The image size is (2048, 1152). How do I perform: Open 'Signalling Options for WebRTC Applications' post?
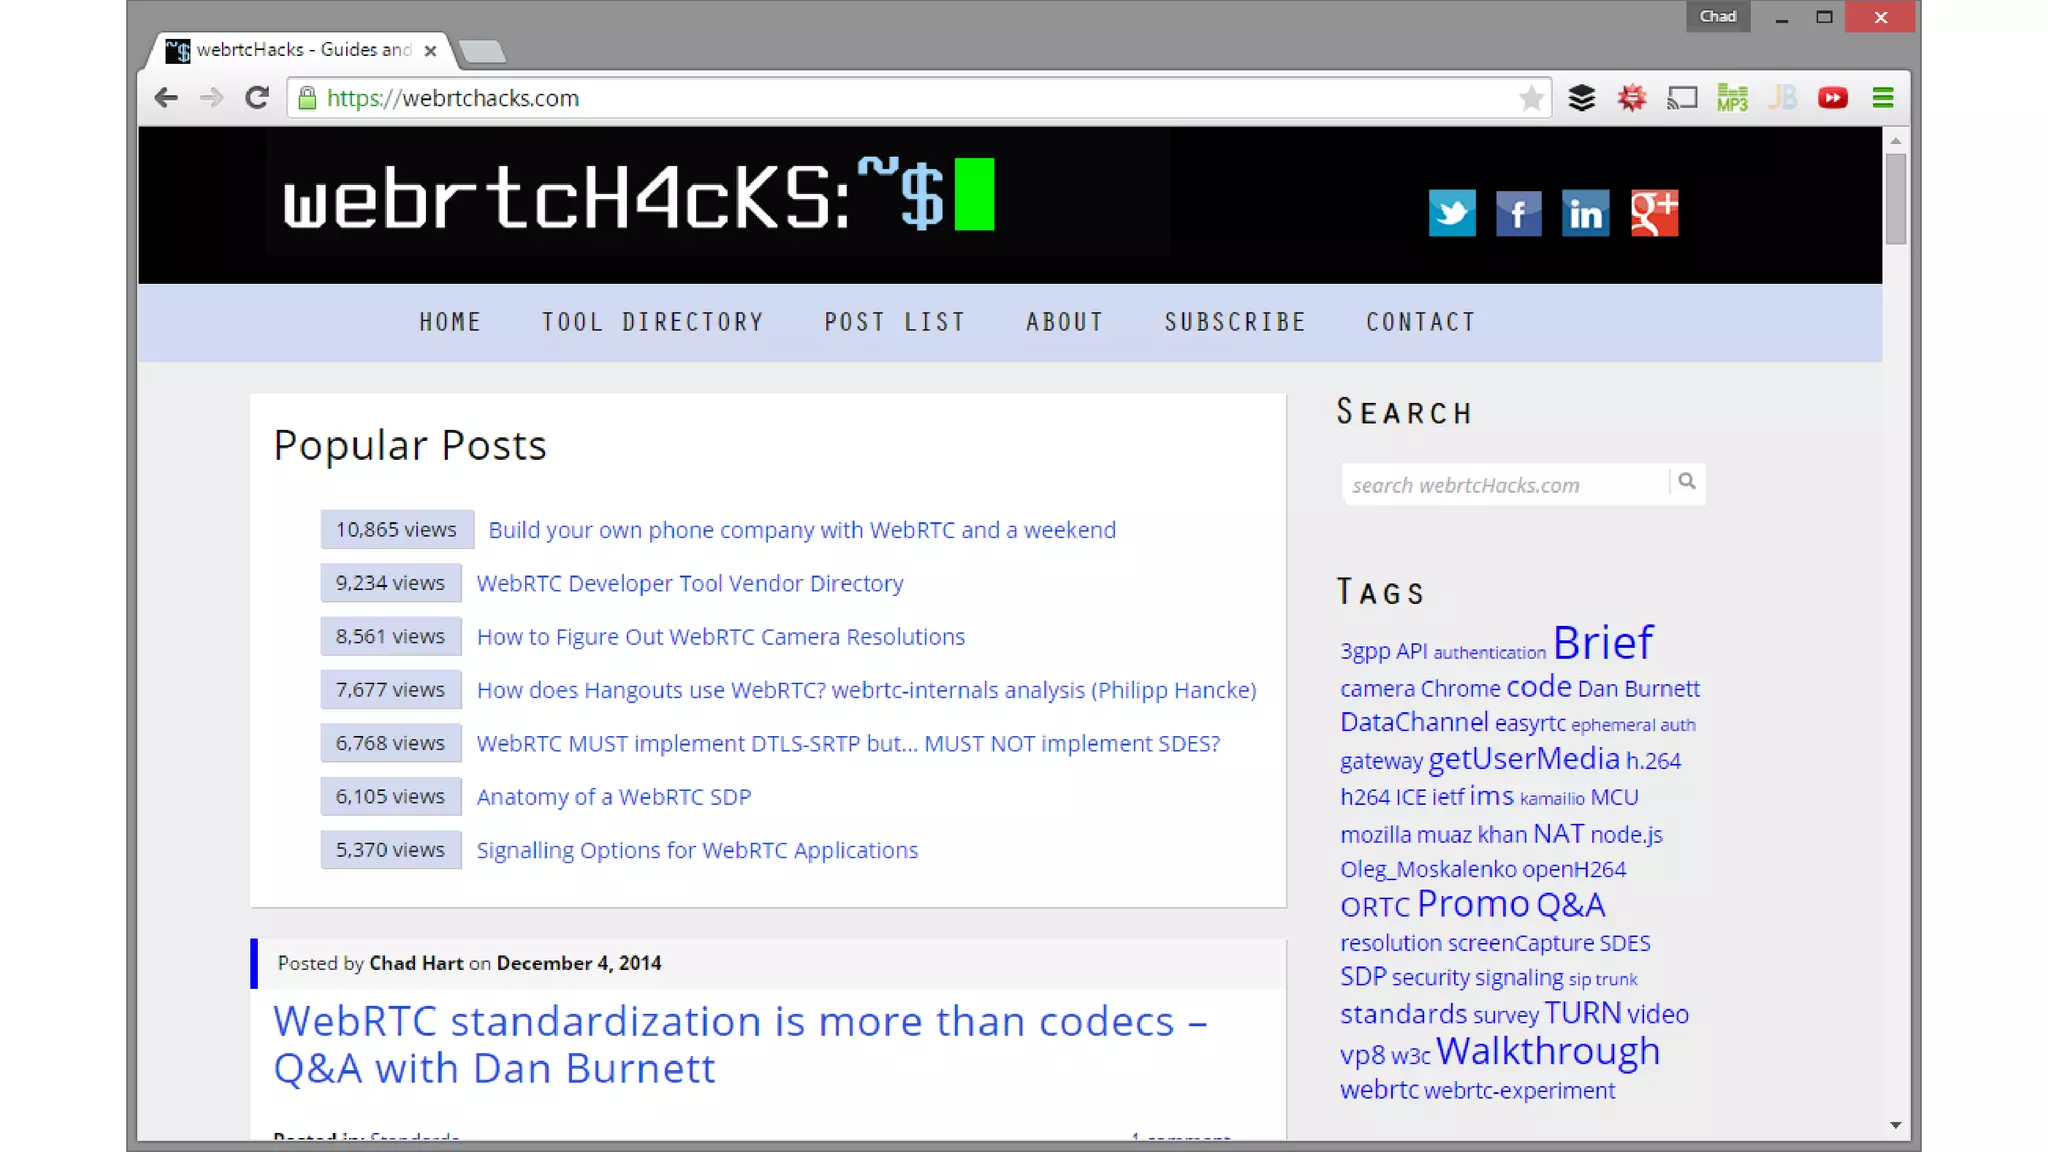697,850
